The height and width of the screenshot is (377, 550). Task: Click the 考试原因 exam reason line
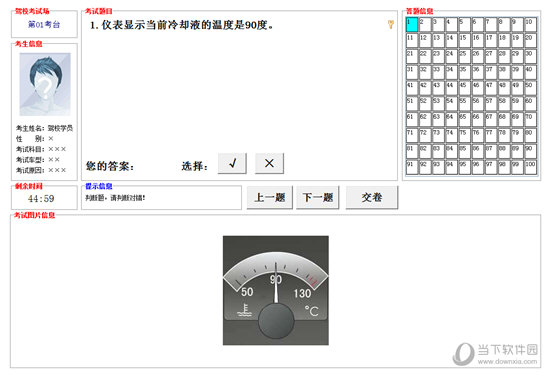[41, 170]
